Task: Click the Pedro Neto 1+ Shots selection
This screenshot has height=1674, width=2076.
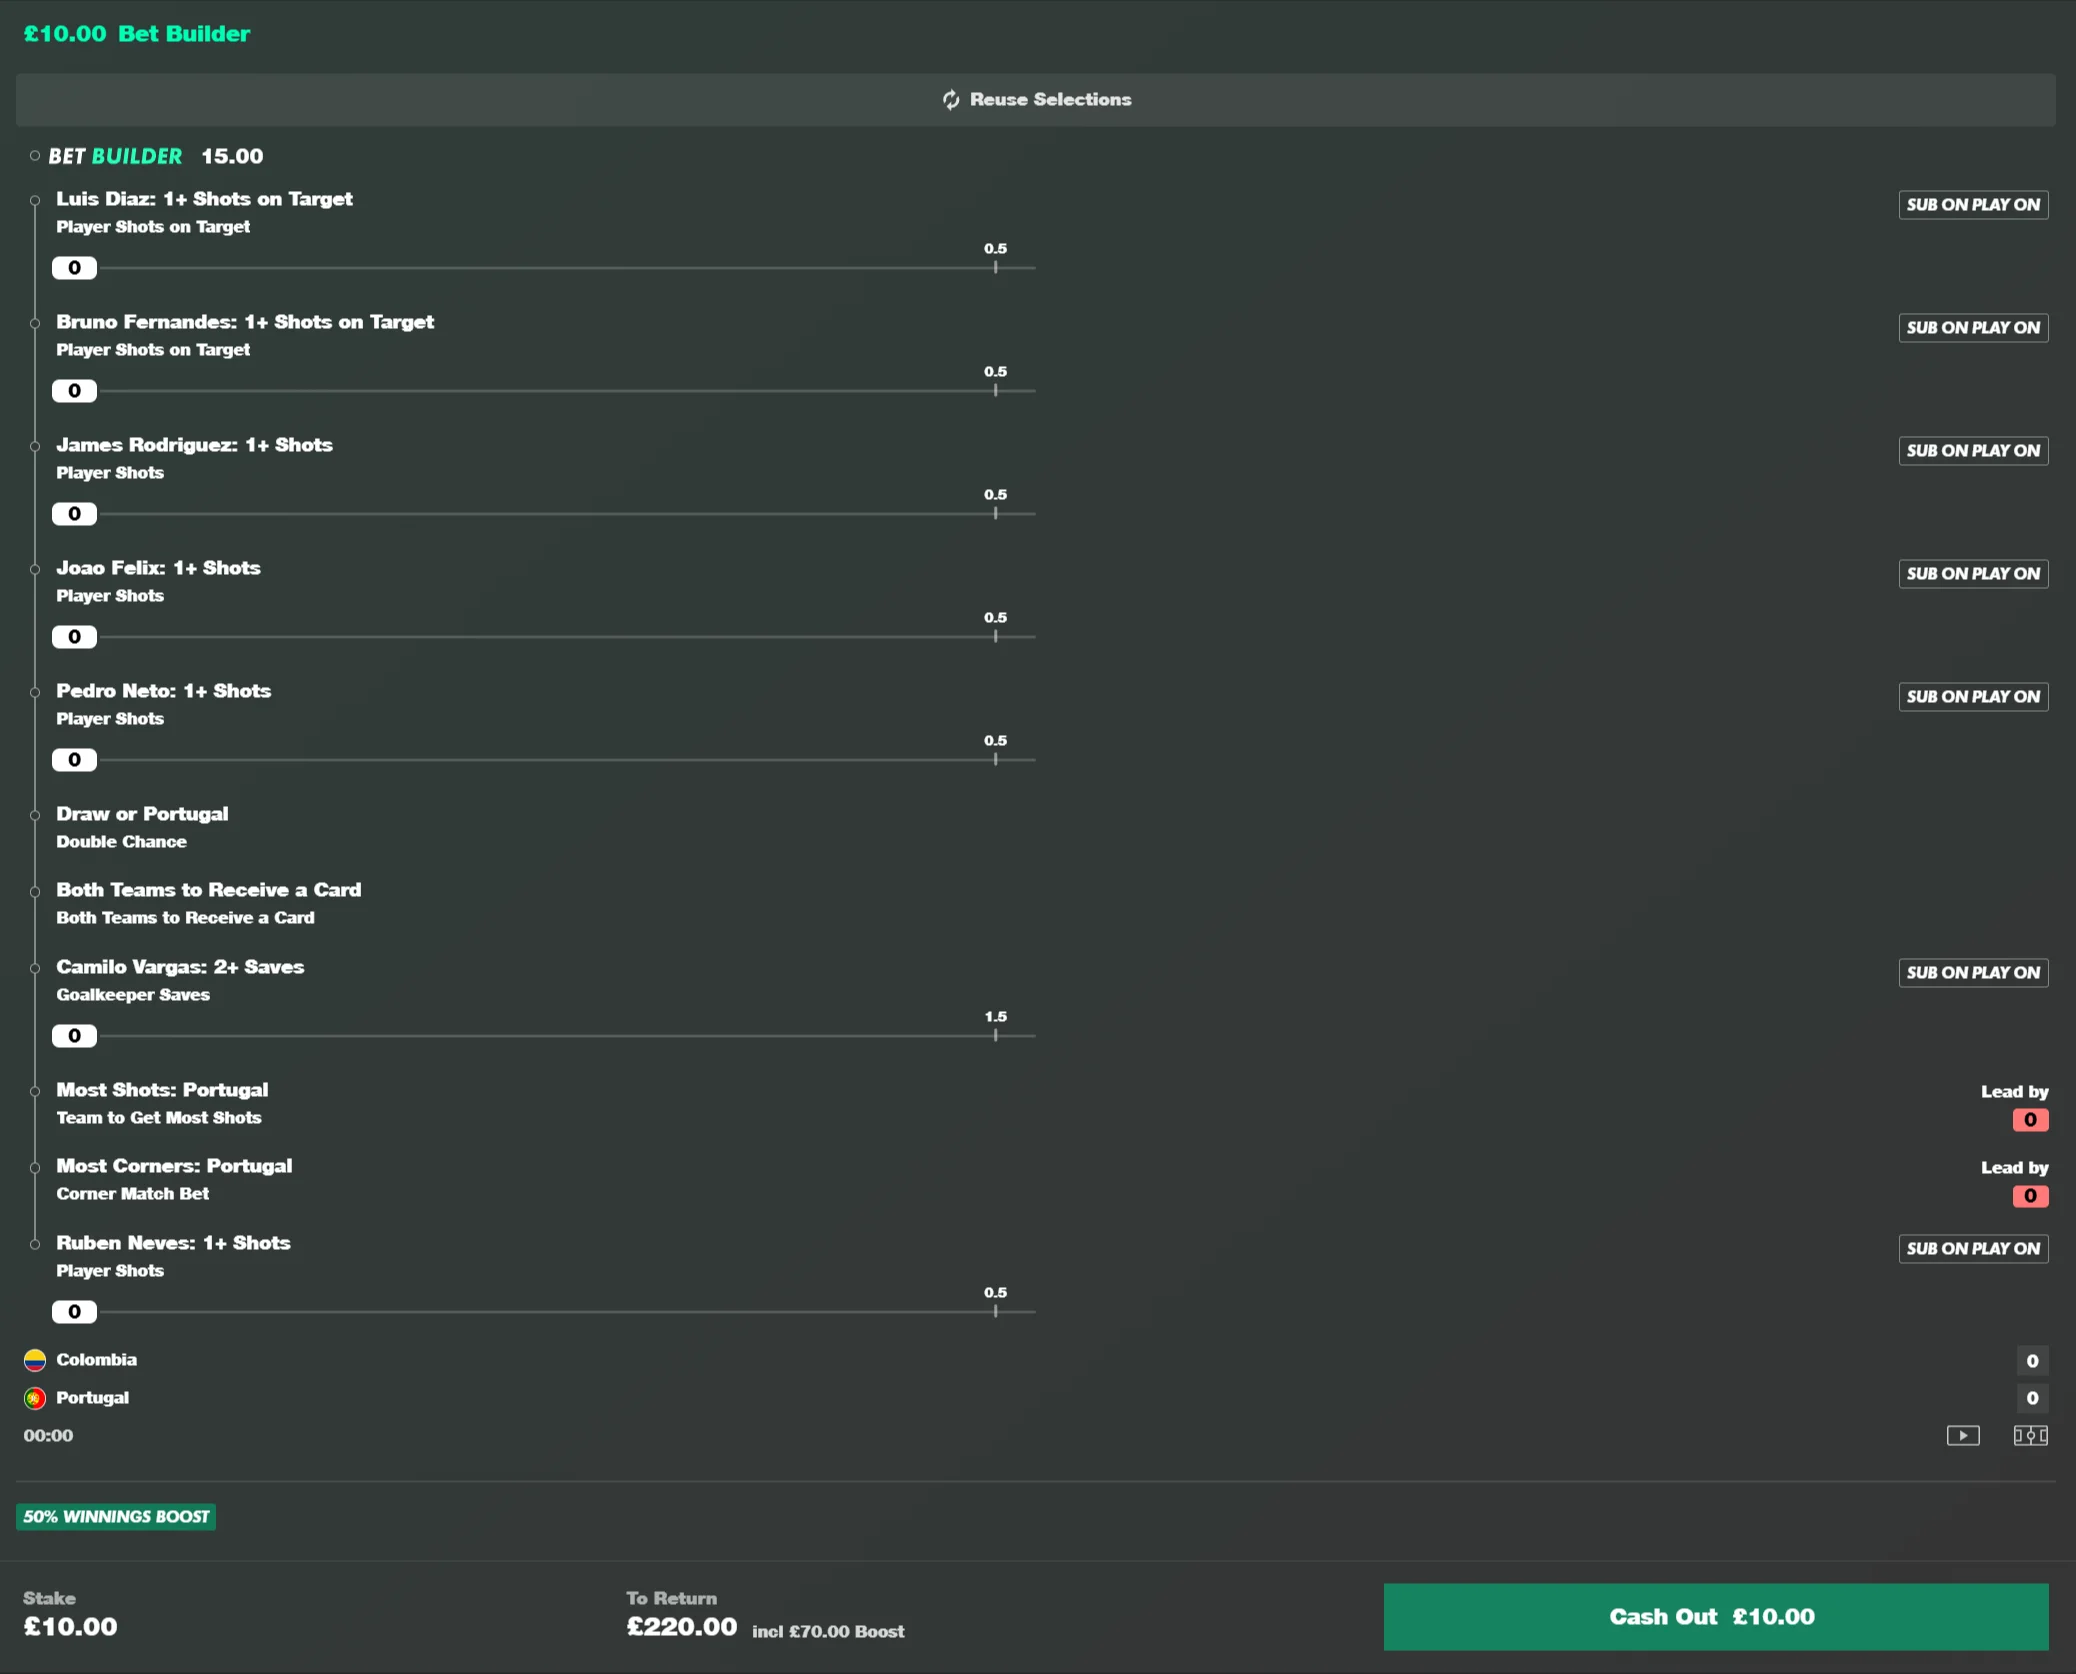Action: click(x=163, y=703)
